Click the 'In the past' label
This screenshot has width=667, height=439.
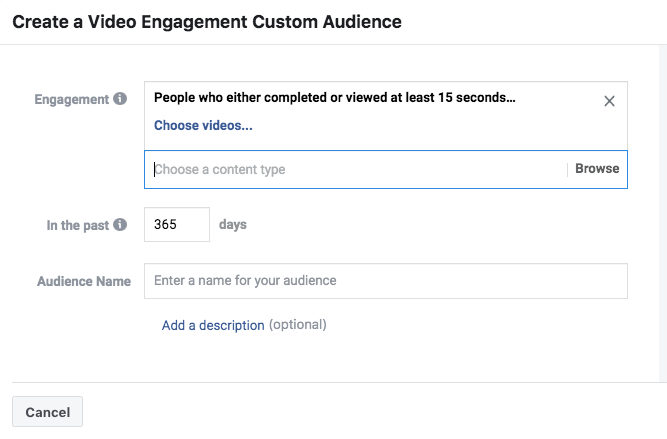tap(76, 226)
